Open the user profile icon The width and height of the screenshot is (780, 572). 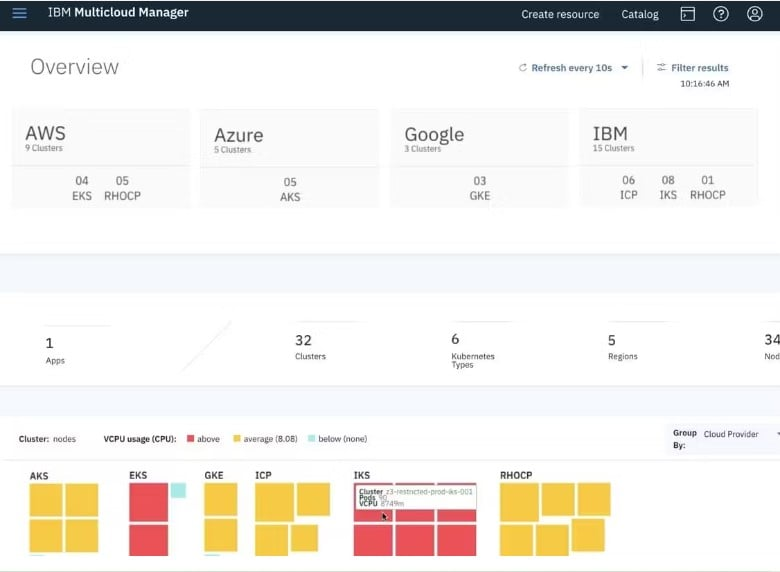(x=755, y=14)
